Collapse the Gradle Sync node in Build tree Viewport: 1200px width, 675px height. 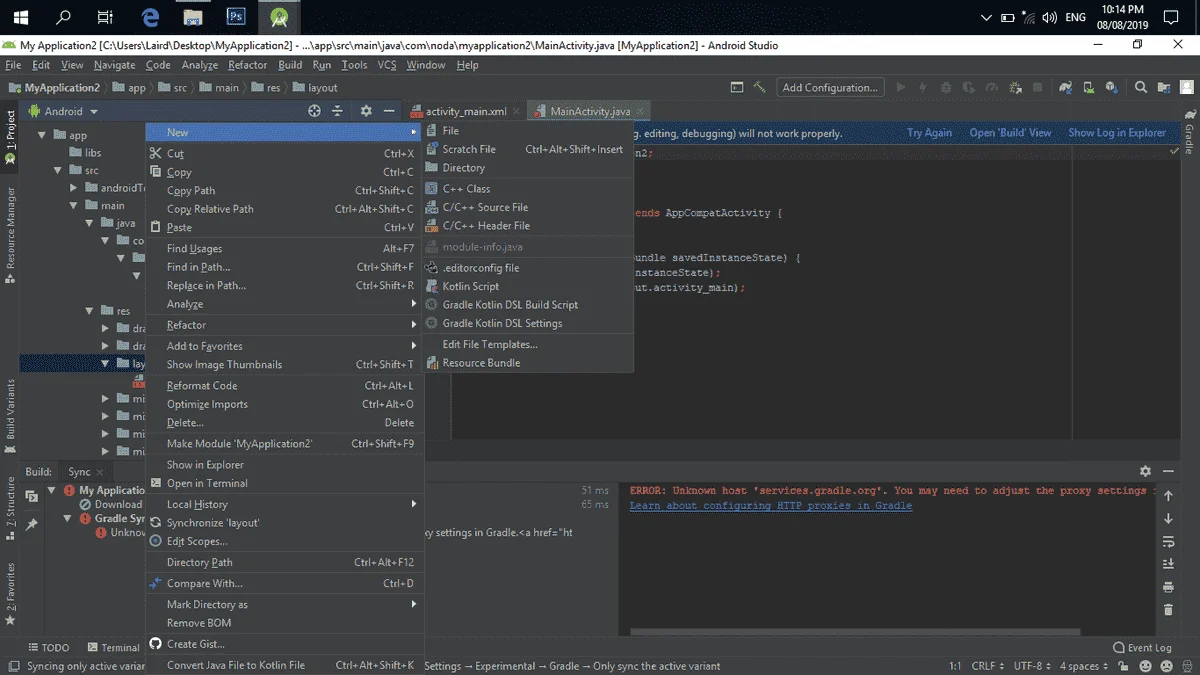[x=68, y=519]
